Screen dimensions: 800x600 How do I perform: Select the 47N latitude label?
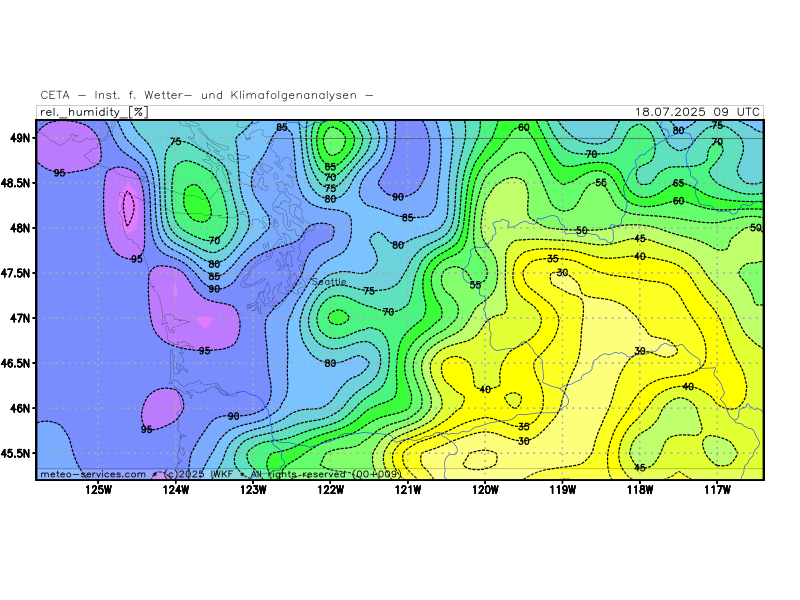(x=20, y=318)
